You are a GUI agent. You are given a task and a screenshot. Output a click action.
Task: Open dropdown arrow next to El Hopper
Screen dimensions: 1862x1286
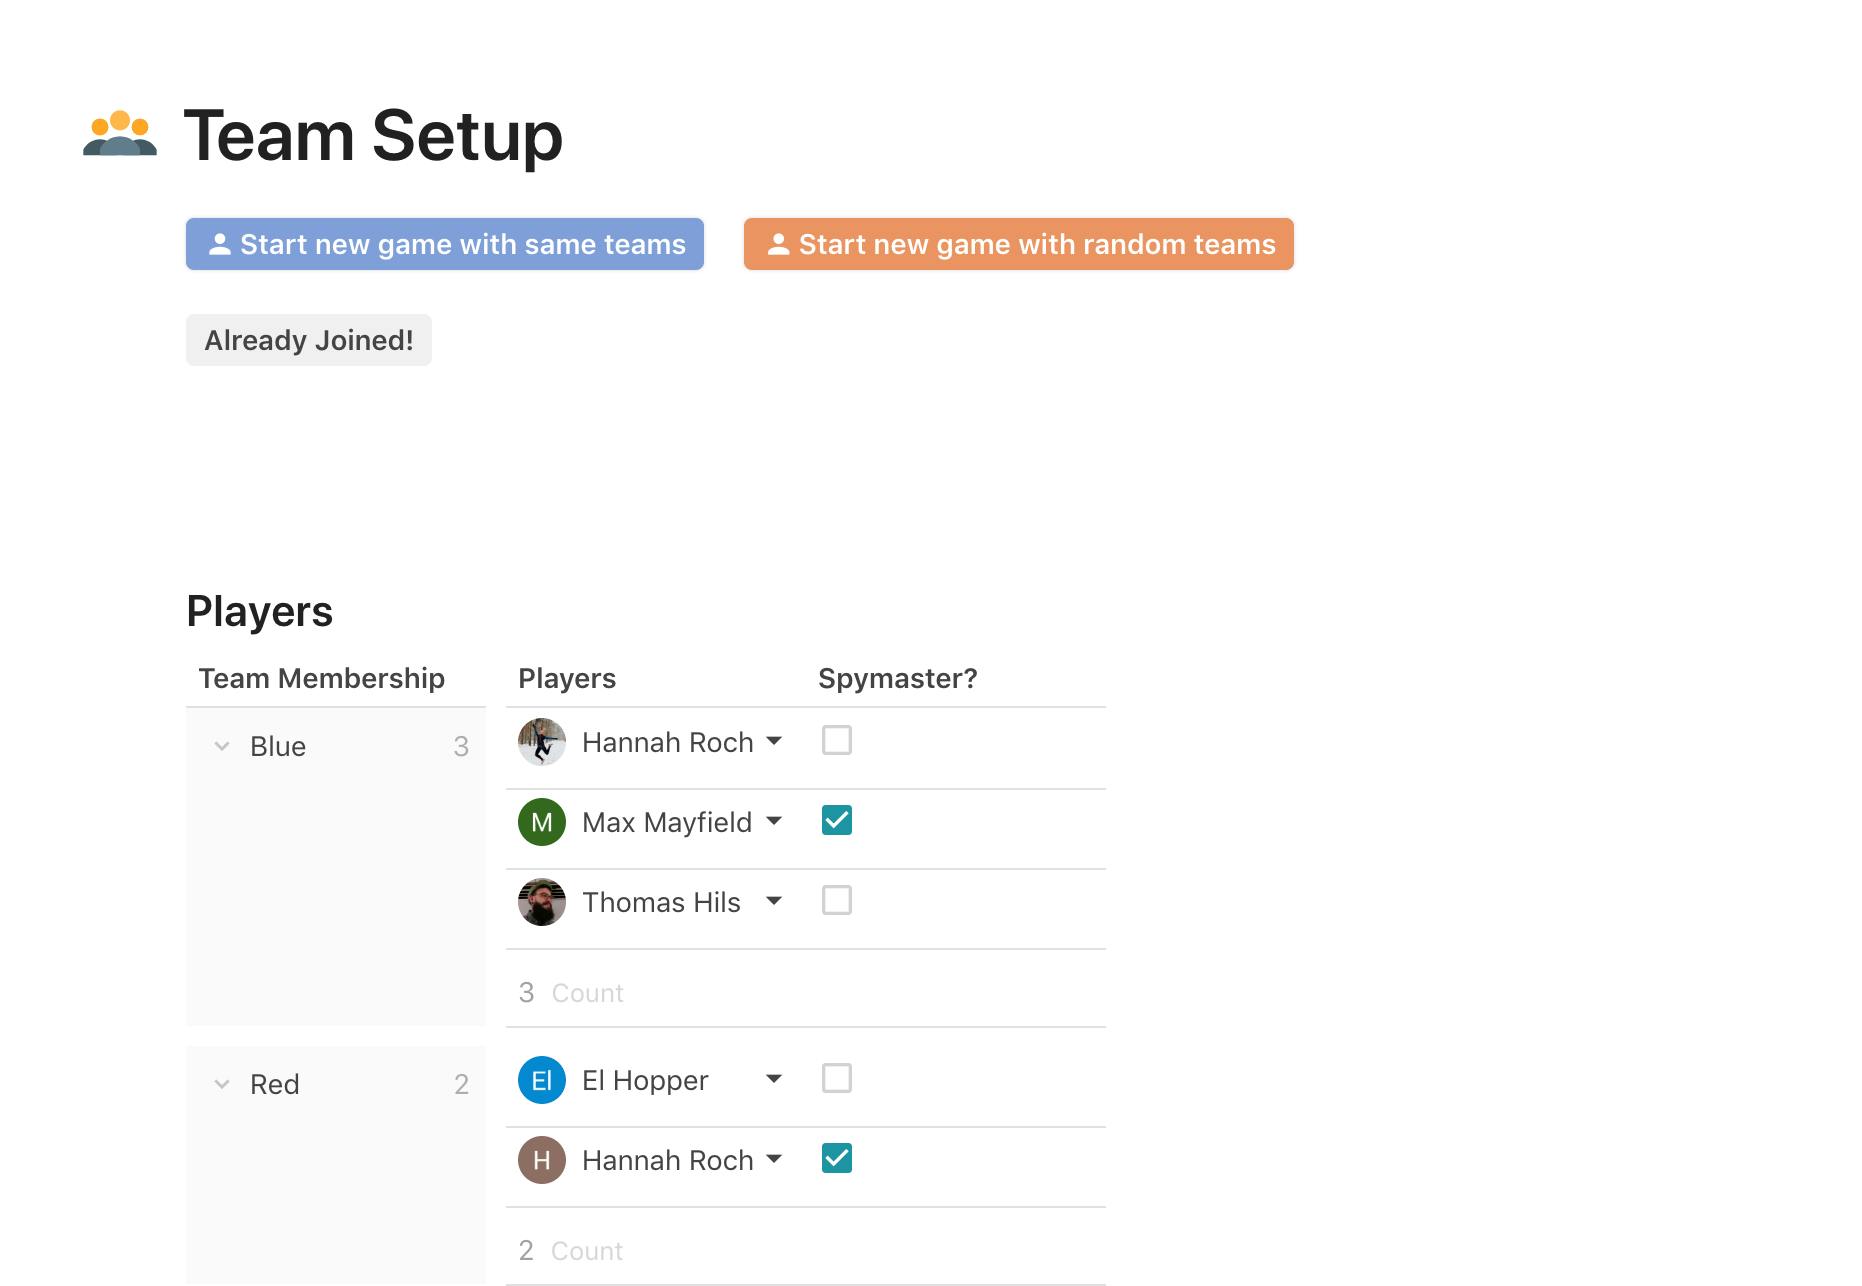(774, 1080)
